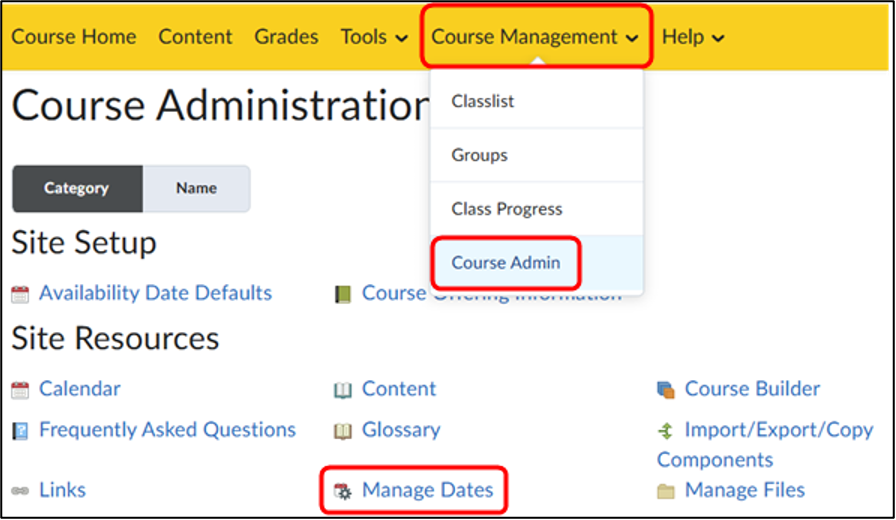Click the Frequently Asked Questions icon
Viewport: 896px width, 520px height.
click(x=20, y=431)
